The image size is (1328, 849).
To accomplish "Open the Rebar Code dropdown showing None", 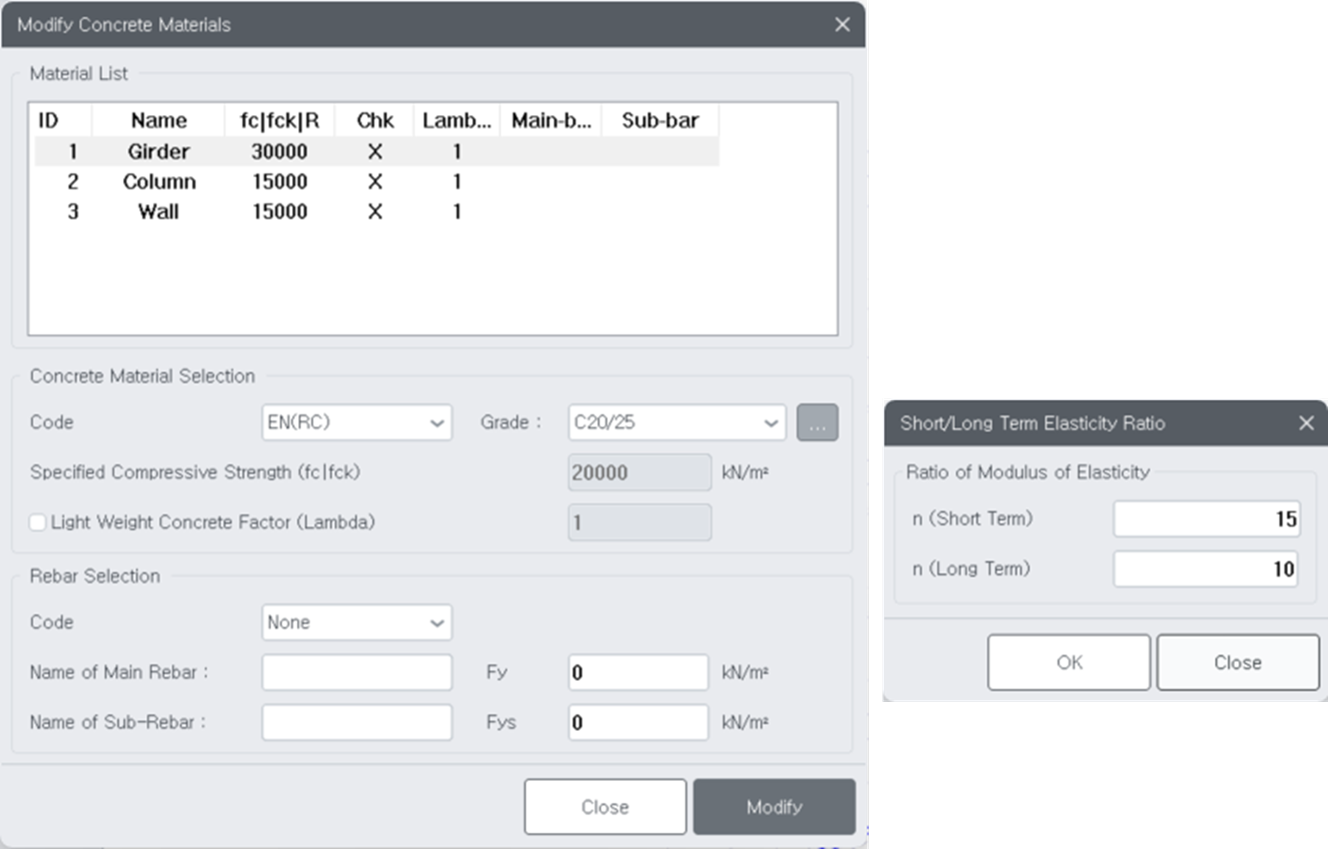I will coord(356,622).
